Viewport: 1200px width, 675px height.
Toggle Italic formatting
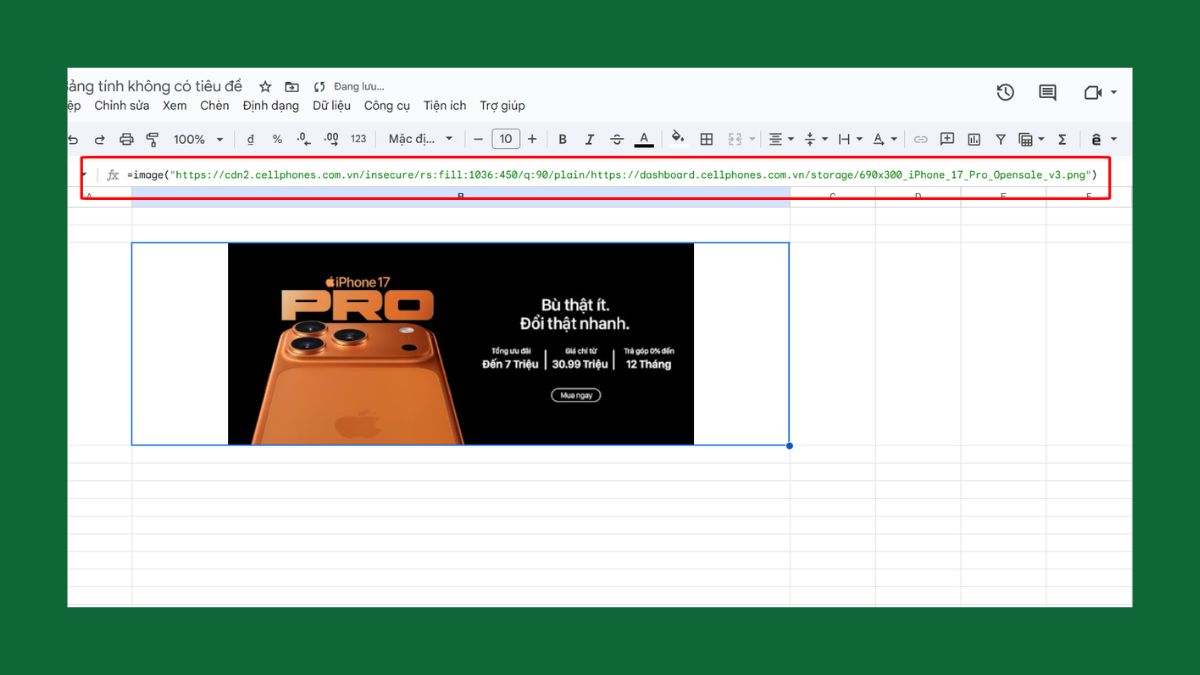[590, 139]
